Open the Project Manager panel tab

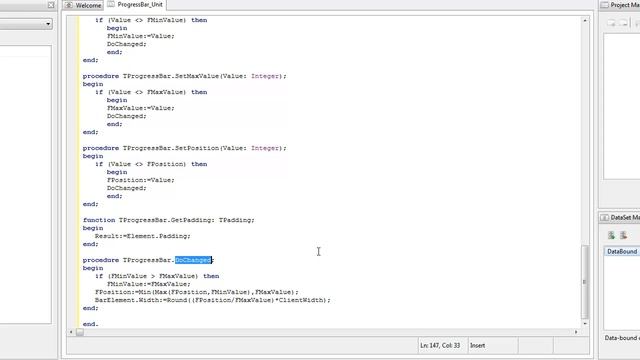(x=620, y=5)
